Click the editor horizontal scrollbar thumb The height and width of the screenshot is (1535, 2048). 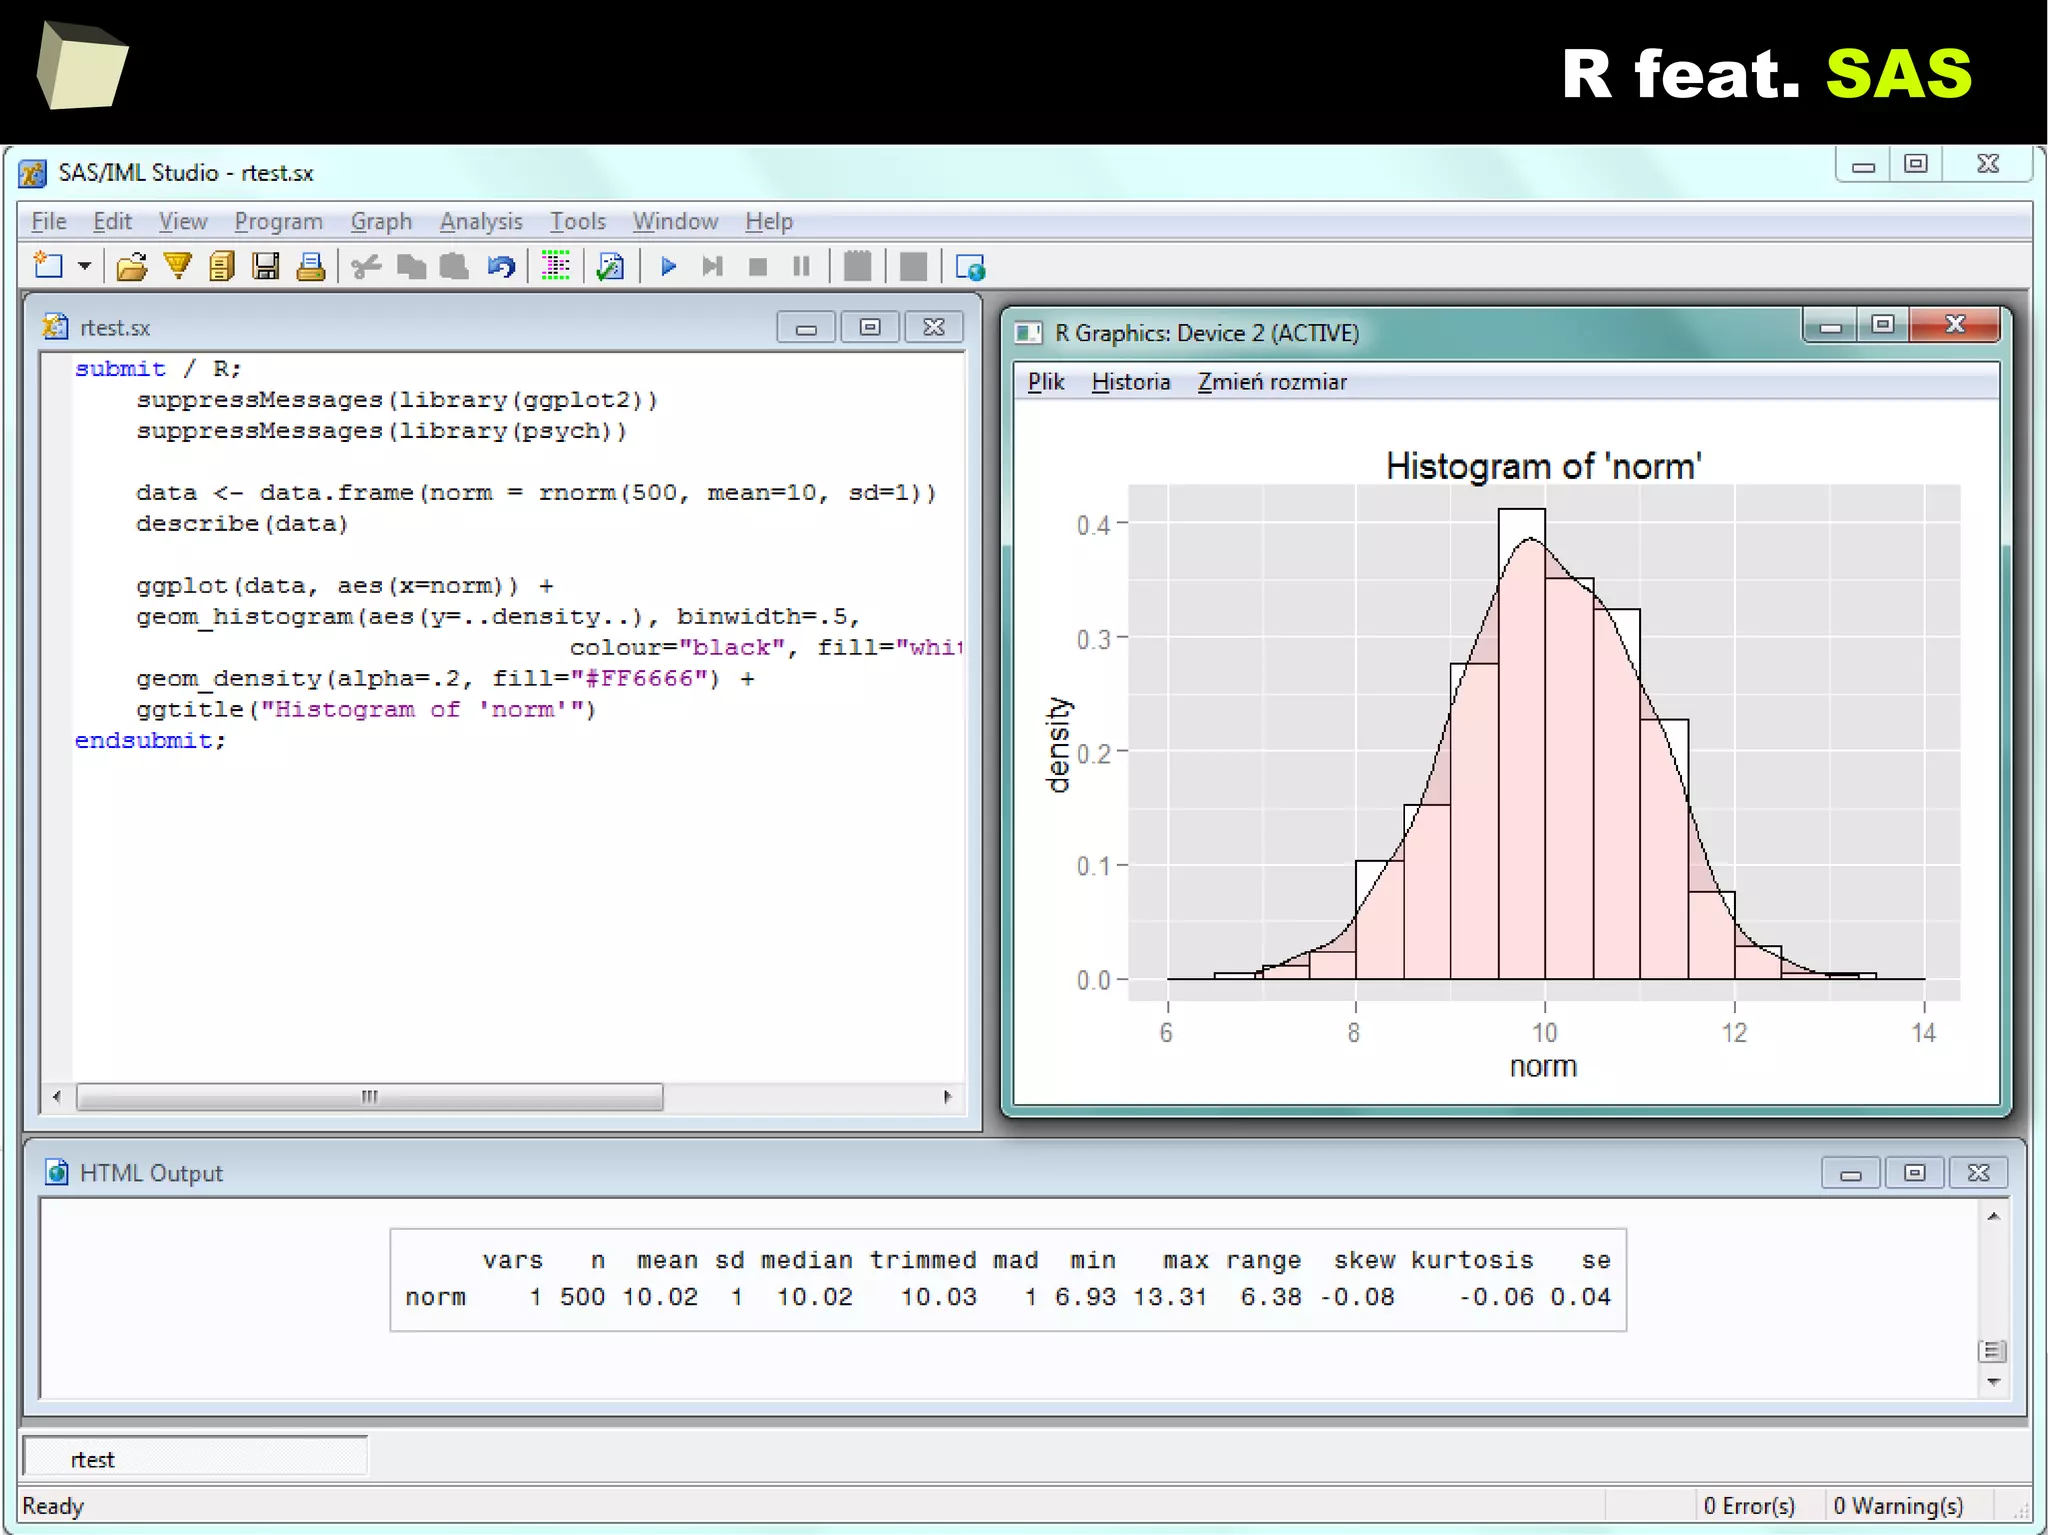coord(369,1097)
